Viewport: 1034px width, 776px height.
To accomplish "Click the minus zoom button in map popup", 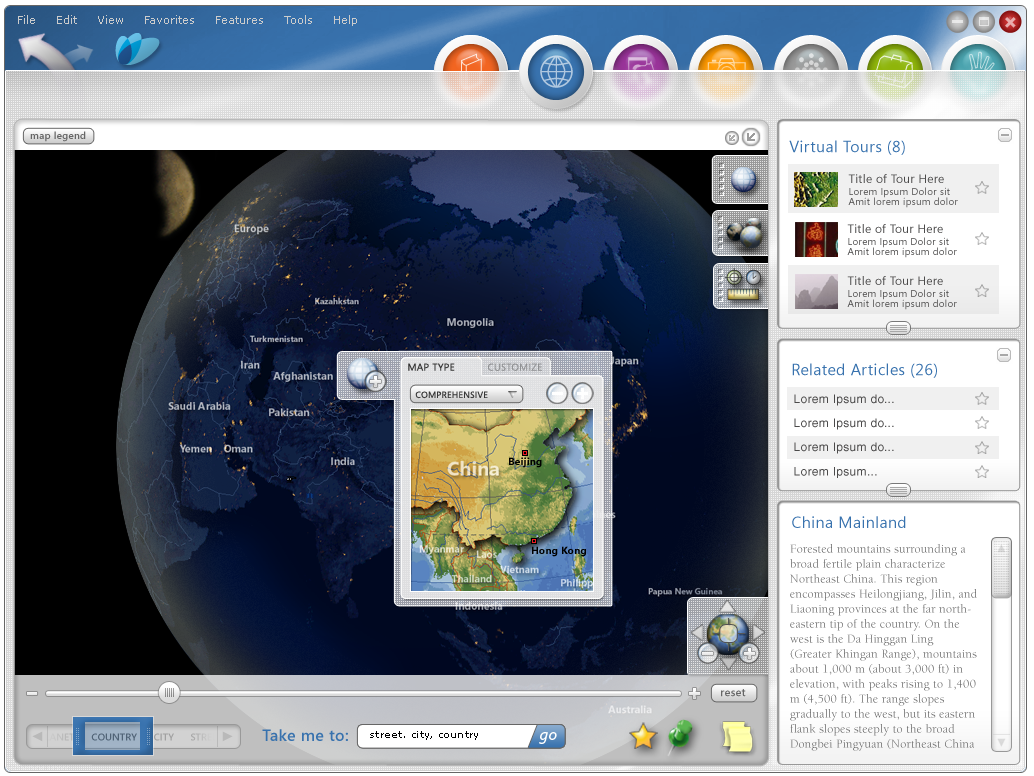I will (x=557, y=394).
